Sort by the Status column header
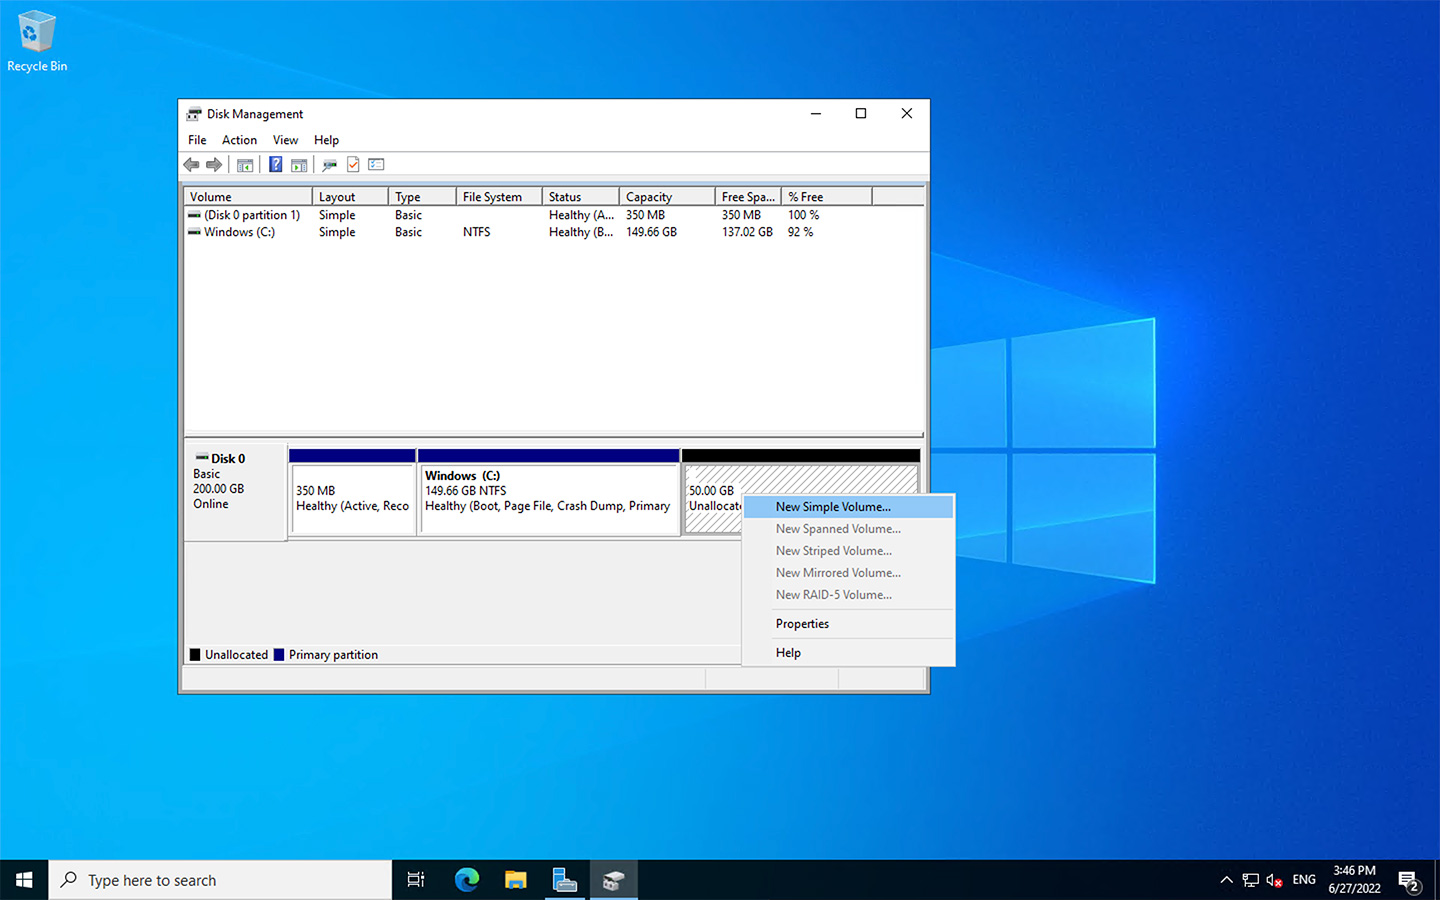The width and height of the screenshot is (1440, 900). (581, 197)
